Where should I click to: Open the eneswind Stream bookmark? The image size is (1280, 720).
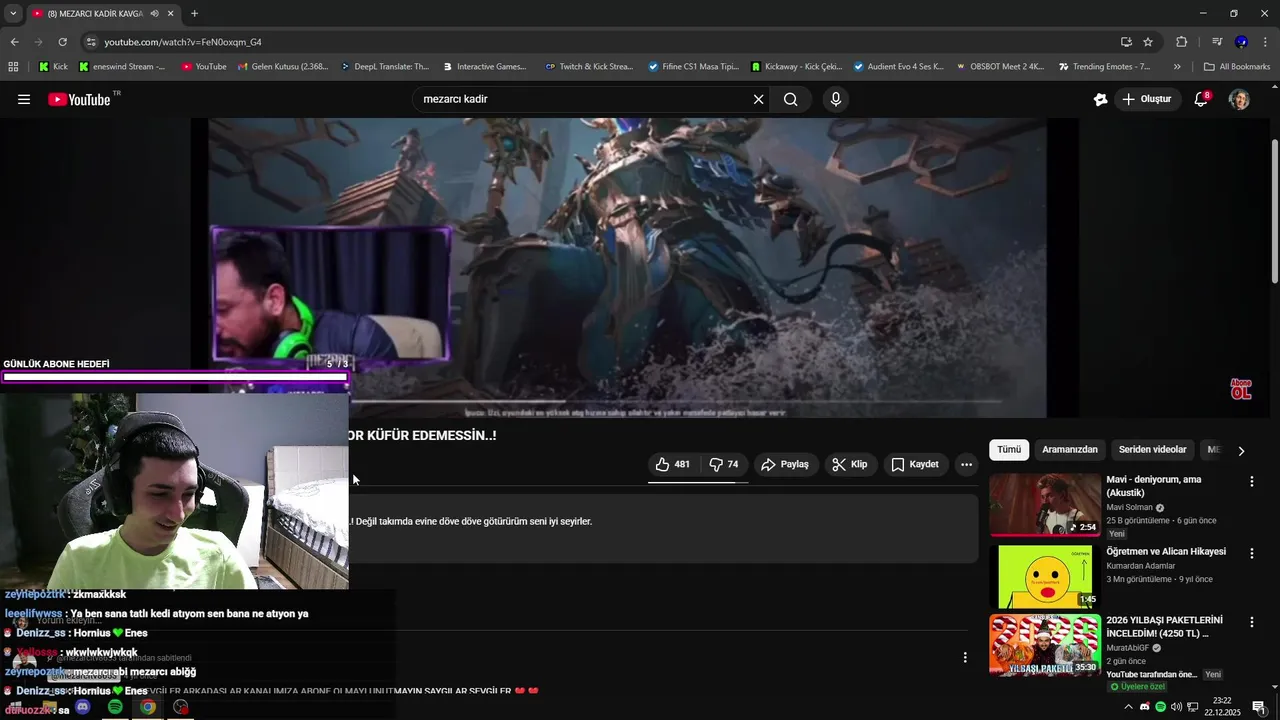(x=122, y=67)
